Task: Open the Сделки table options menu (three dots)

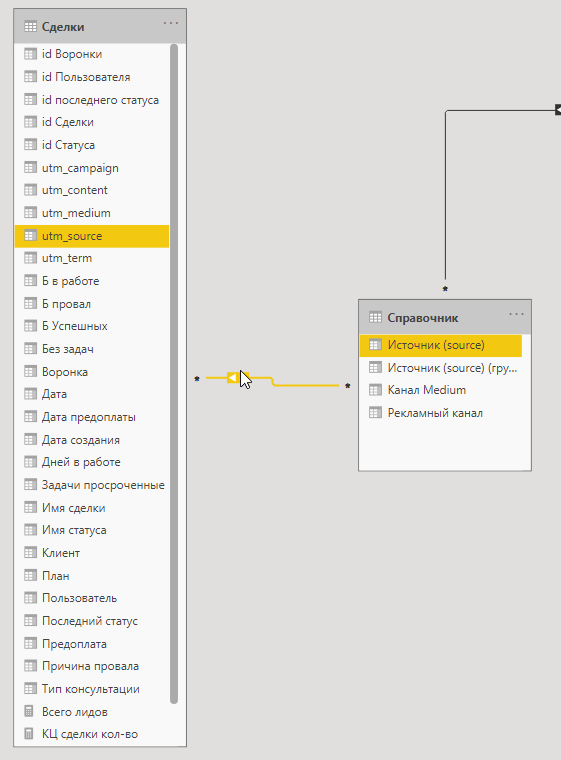Action: pos(171,23)
